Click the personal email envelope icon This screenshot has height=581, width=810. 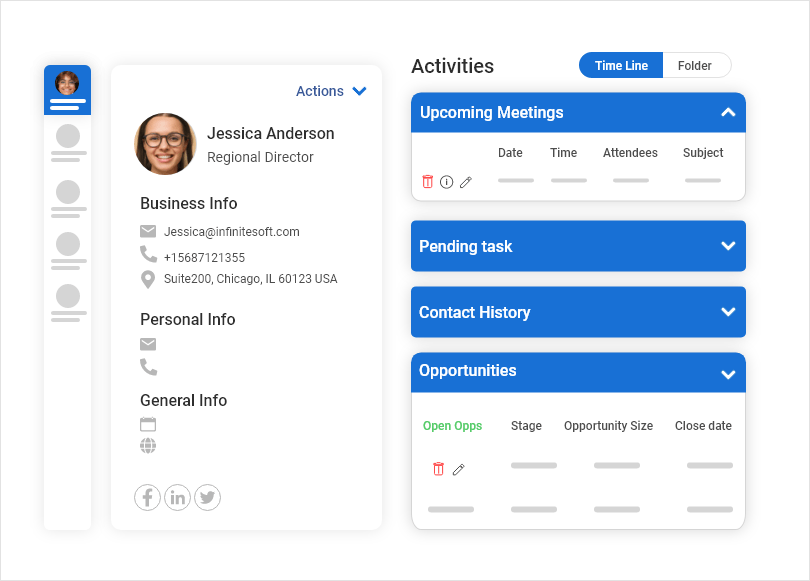[x=148, y=344]
